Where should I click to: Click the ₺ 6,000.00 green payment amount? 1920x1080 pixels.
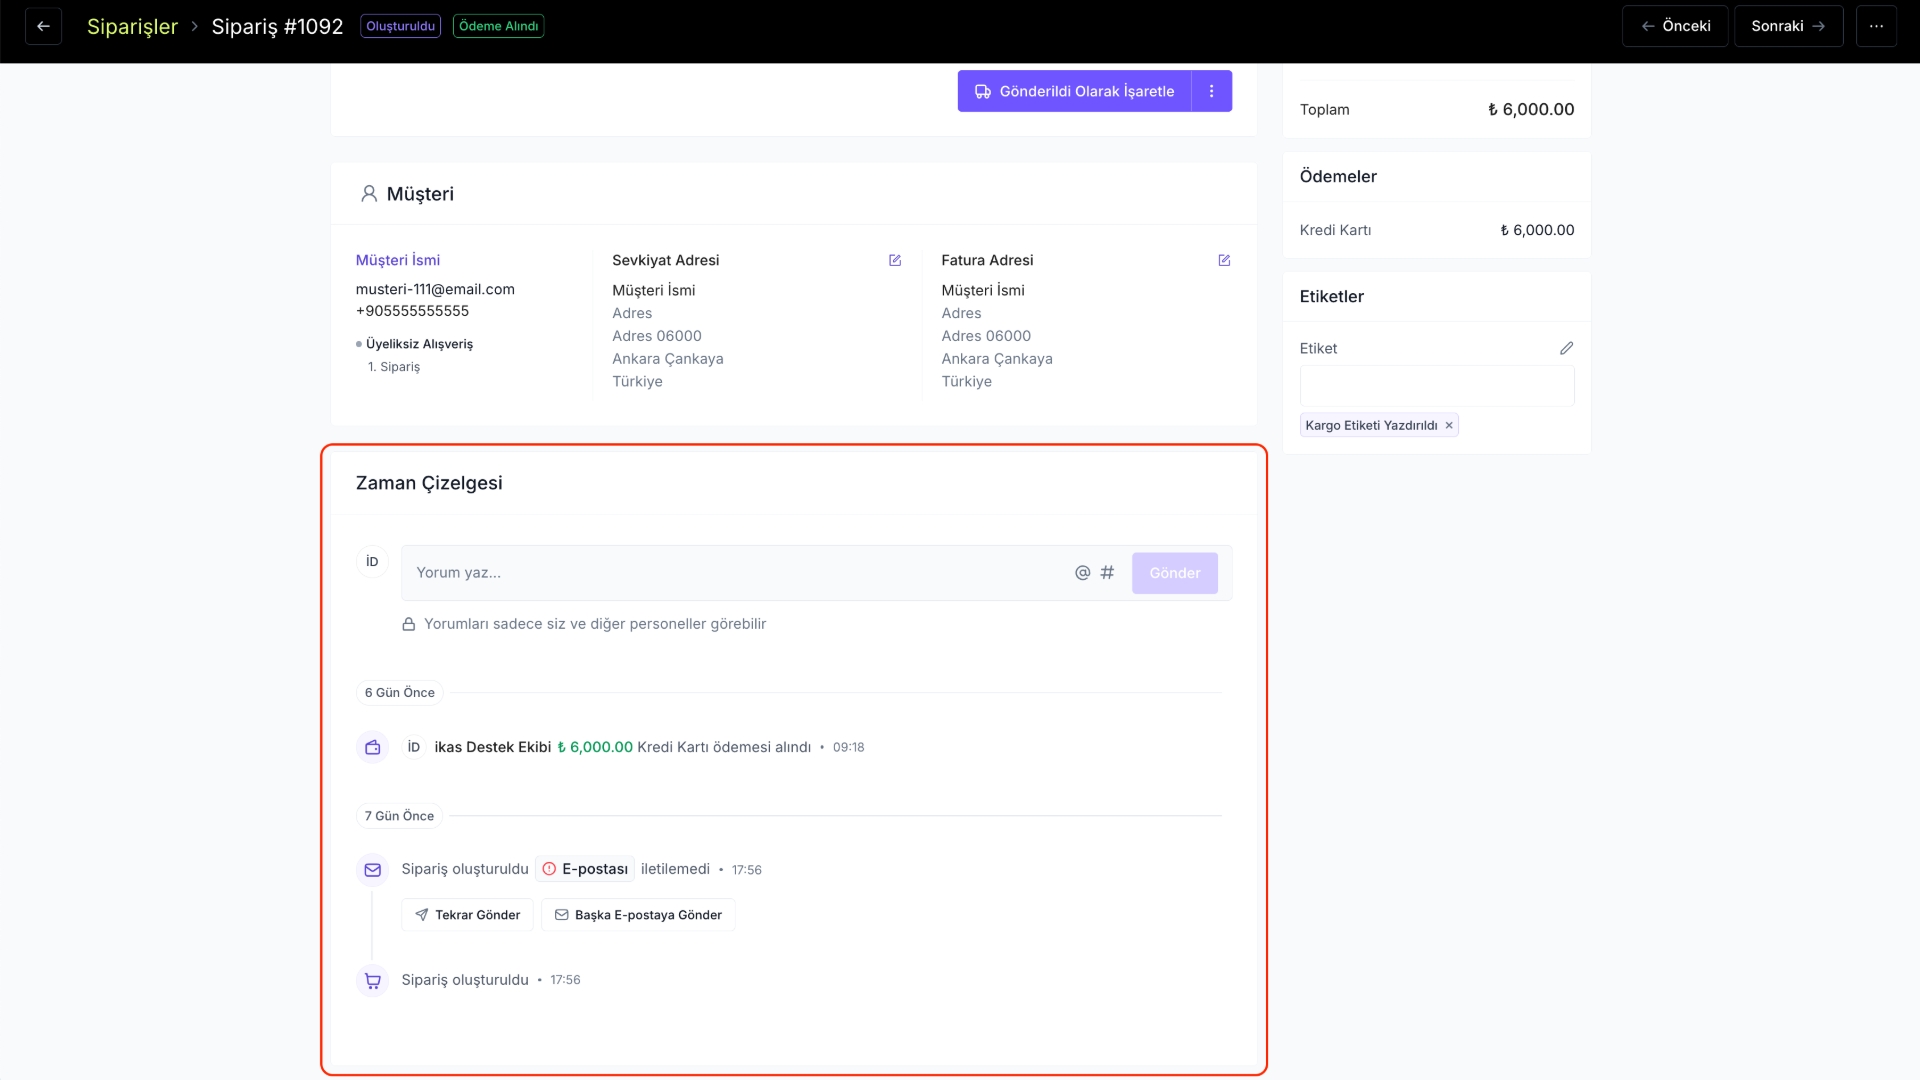pyautogui.click(x=595, y=747)
